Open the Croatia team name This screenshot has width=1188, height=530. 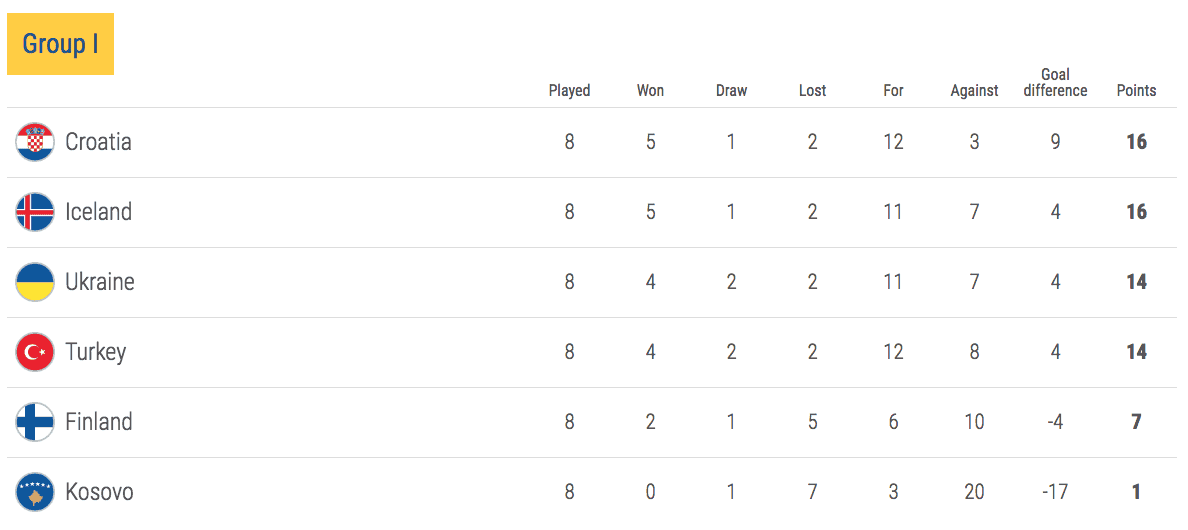click(98, 142)
